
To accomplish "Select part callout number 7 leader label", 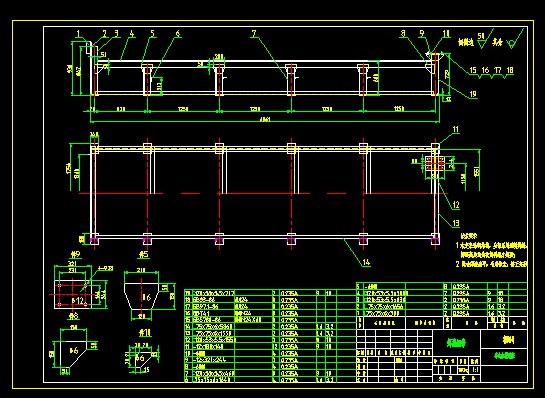I will coord(254,33).
